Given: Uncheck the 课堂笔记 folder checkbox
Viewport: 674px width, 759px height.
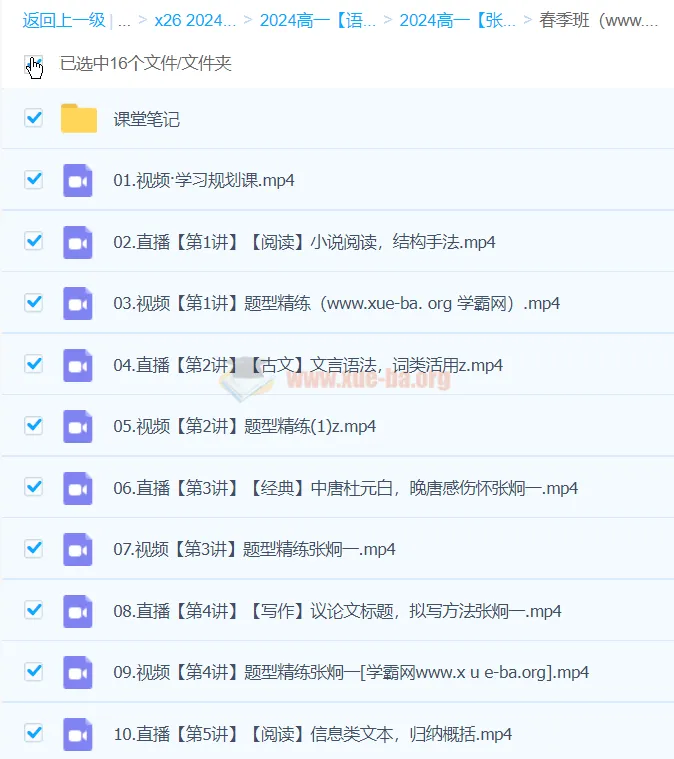Looking at the screenshot, I should (x=34, y=118).
